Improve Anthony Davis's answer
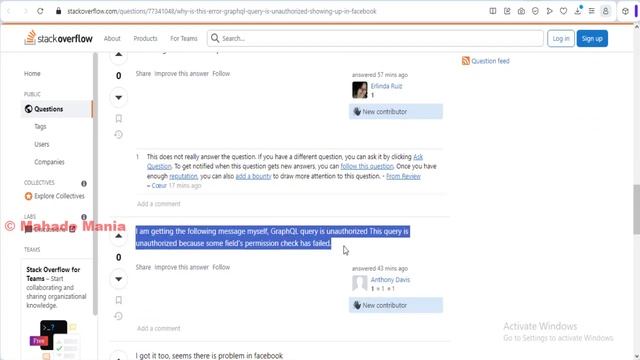Image resolution: width=640 pixels, height=360 pixels. 182,267
